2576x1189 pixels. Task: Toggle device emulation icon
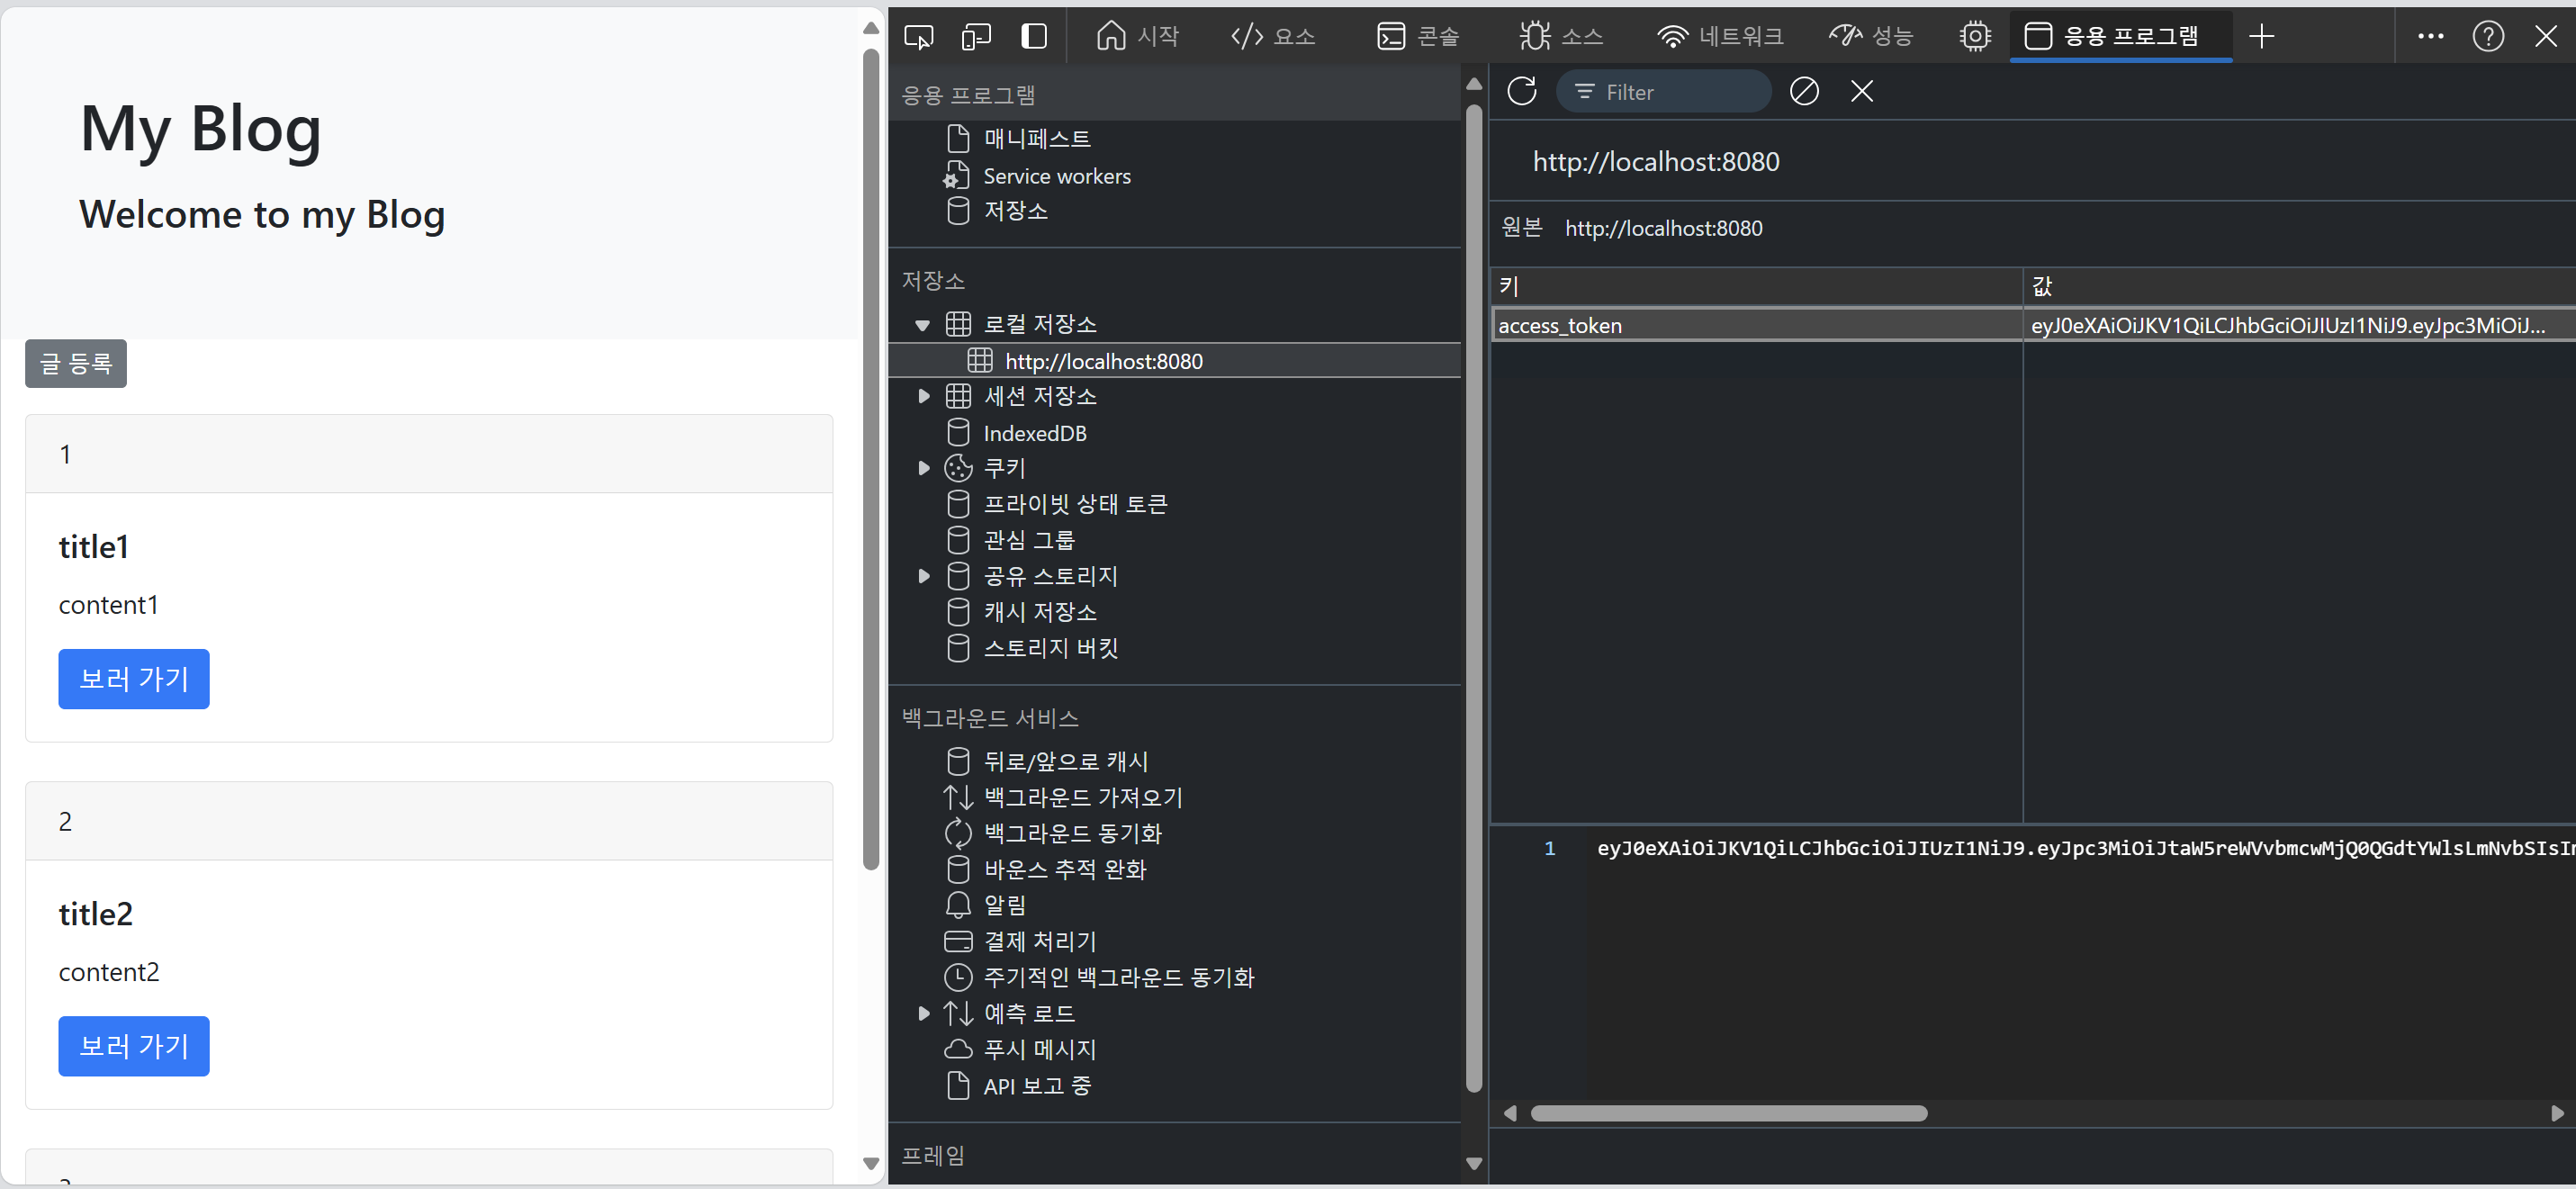[976, 37]
